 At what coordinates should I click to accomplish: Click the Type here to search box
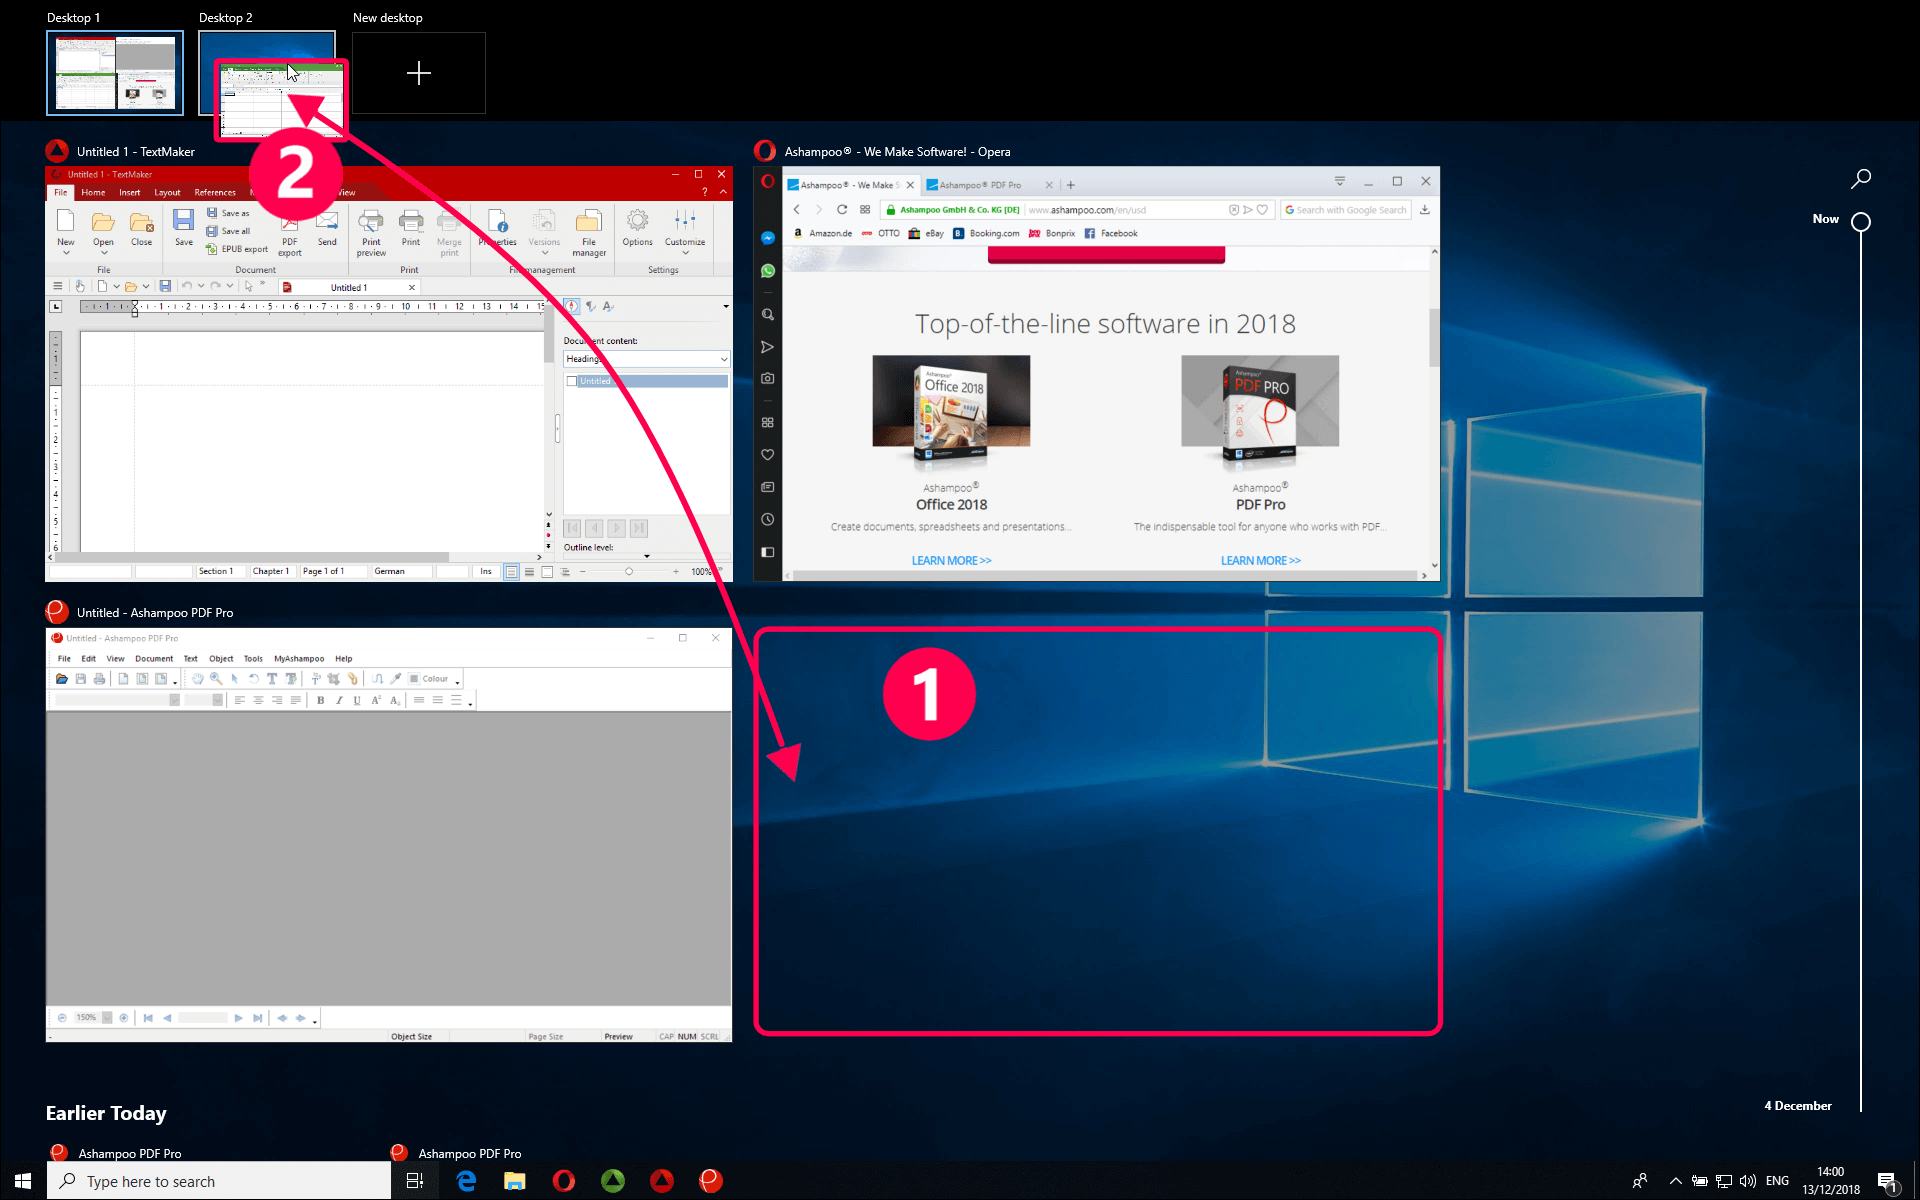coord(219,1181)
